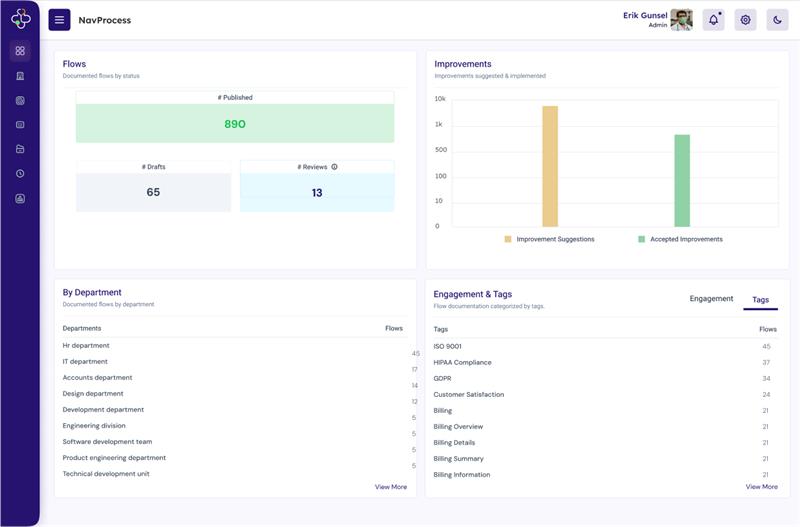Screen dimensions: 800x527
Task: Click the building icon in sidebar
Action: coord(20,76)
